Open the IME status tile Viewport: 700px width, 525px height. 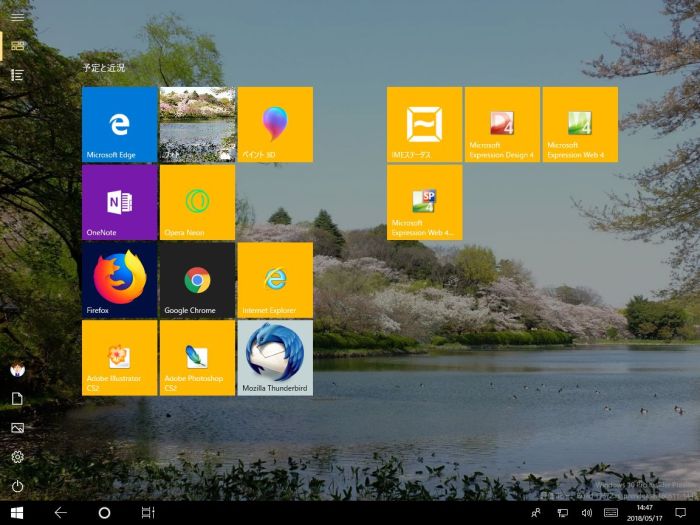(424, 124)
